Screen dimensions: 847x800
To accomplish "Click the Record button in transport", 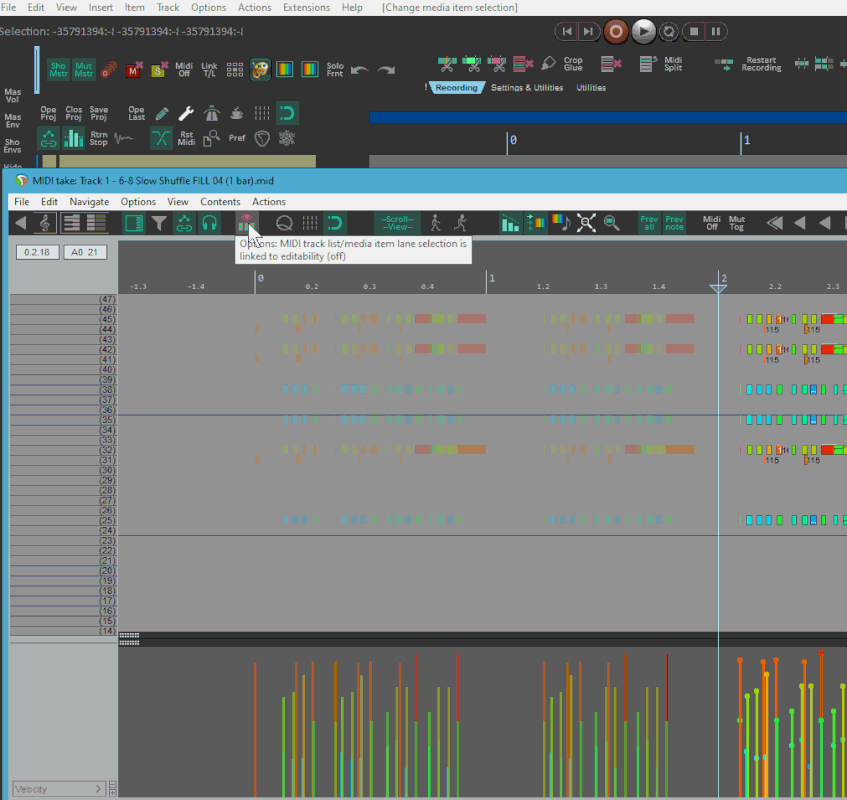I will tap(615, 31).
